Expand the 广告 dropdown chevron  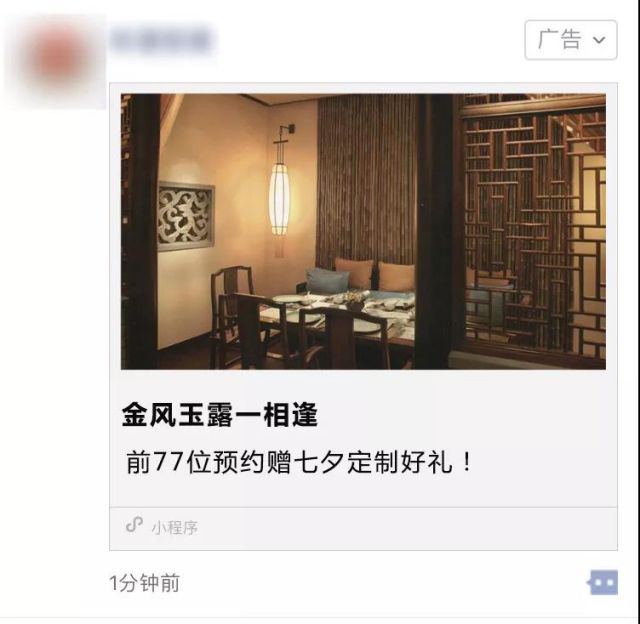[599, 40]
